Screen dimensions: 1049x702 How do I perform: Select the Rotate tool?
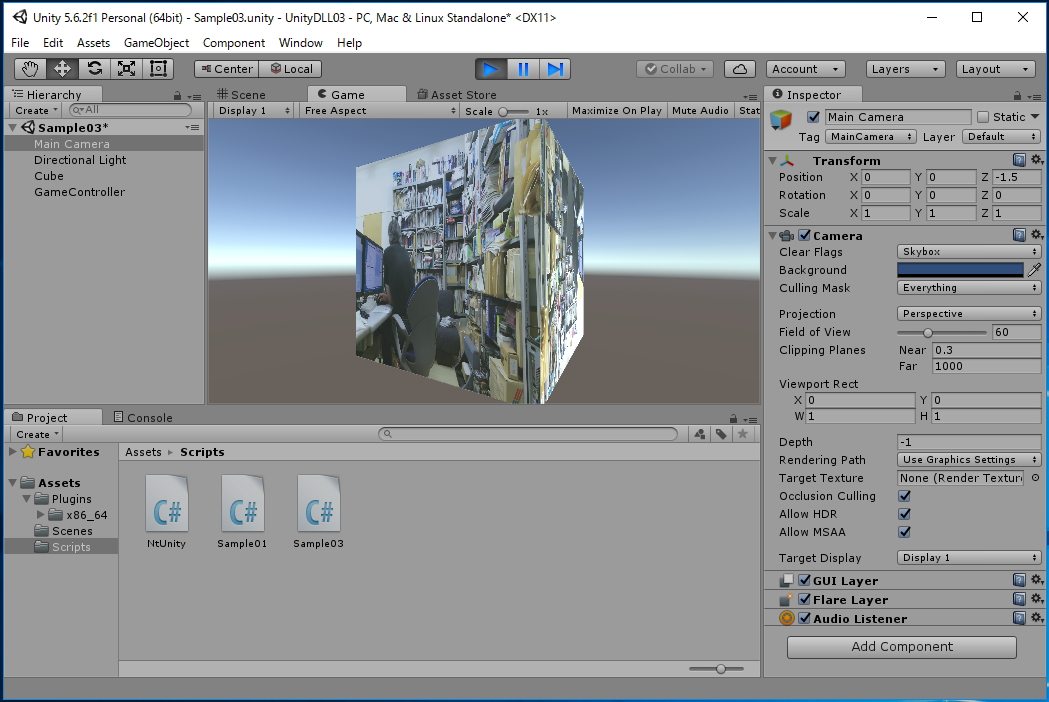(94, 69)
